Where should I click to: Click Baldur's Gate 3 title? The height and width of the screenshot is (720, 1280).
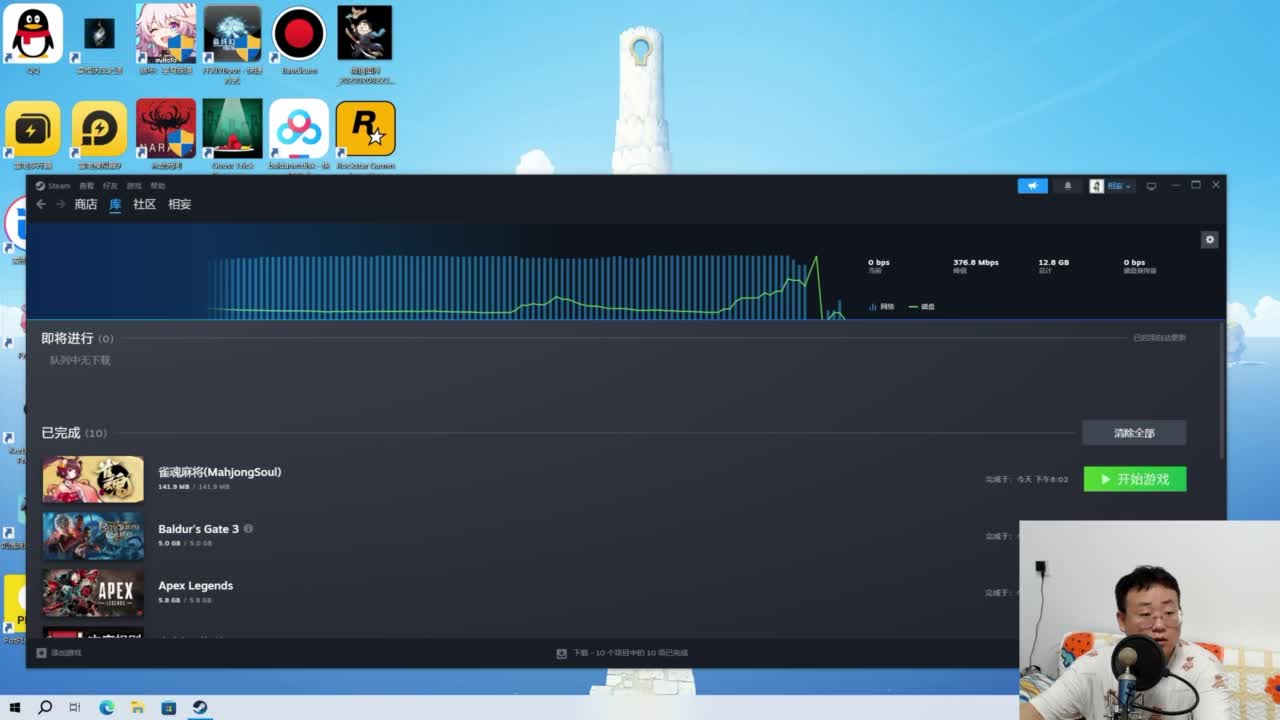pos(198,529)
